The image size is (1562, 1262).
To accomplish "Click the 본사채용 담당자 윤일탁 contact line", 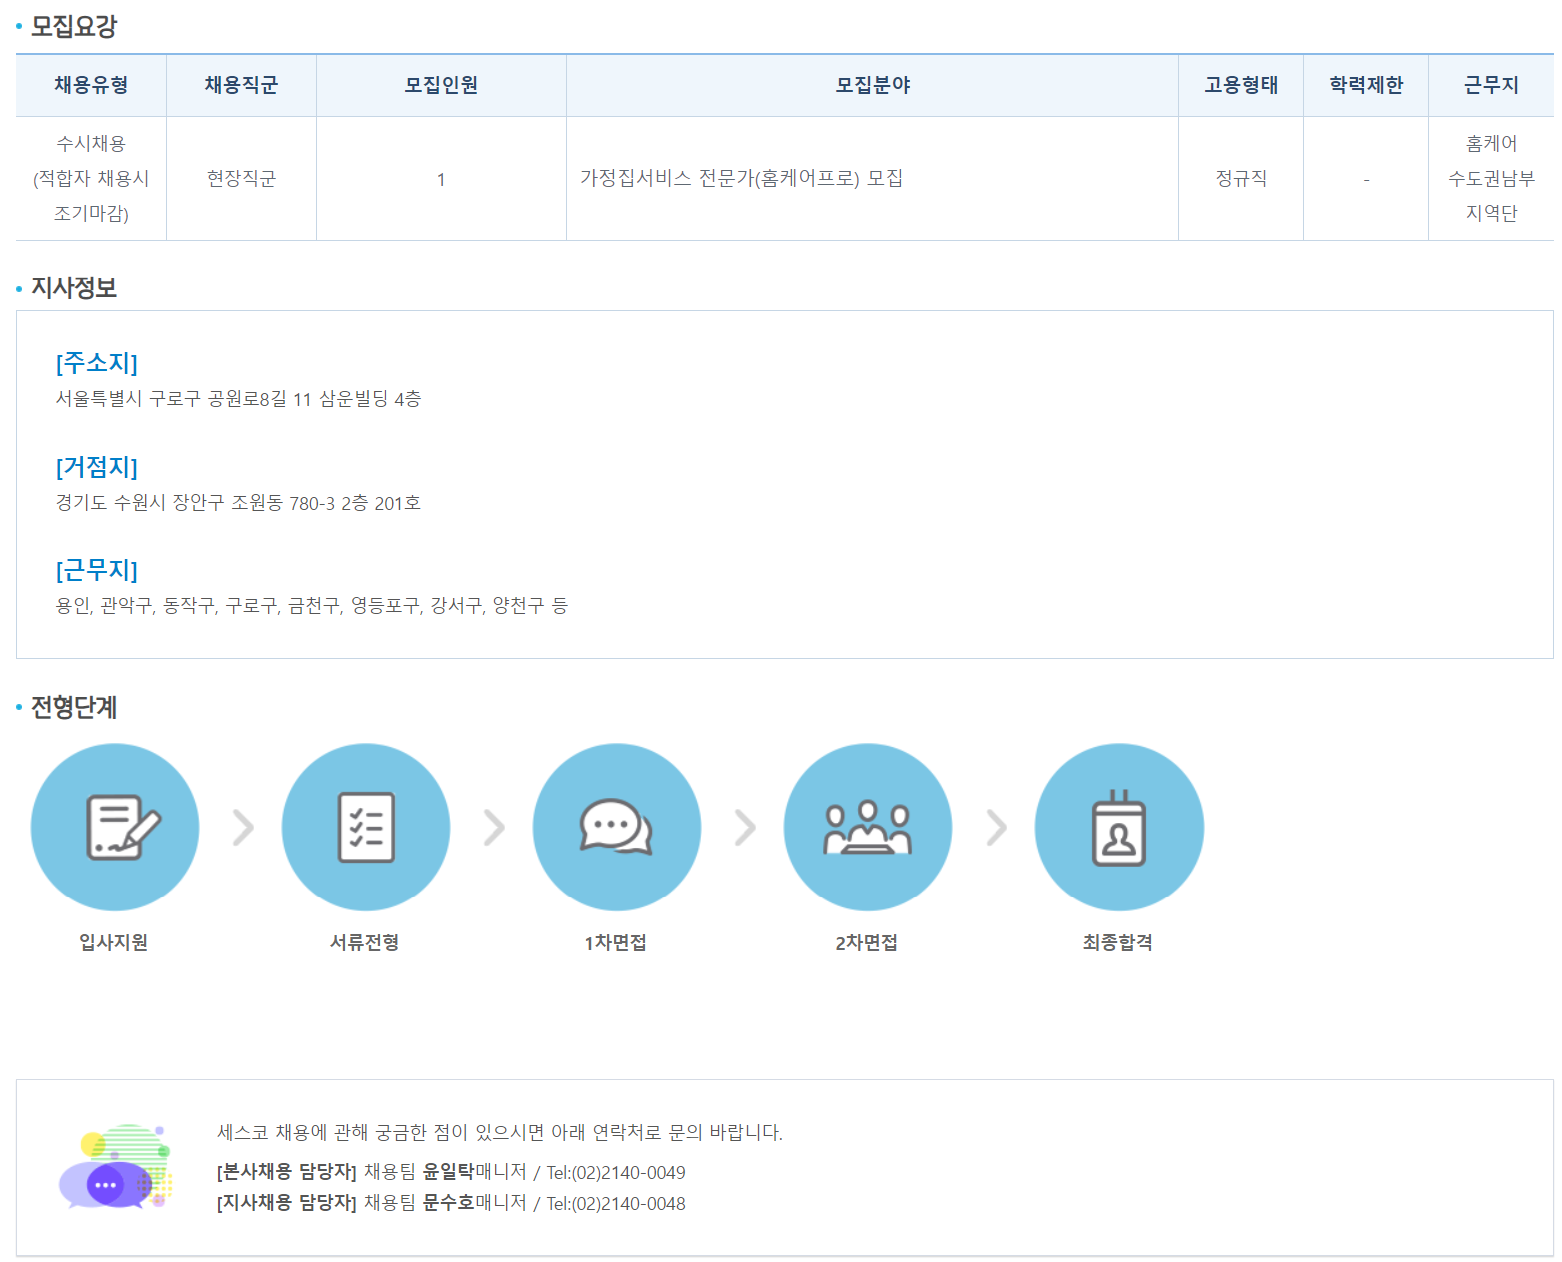I will pyautogui.click(x=451, y=1172).
